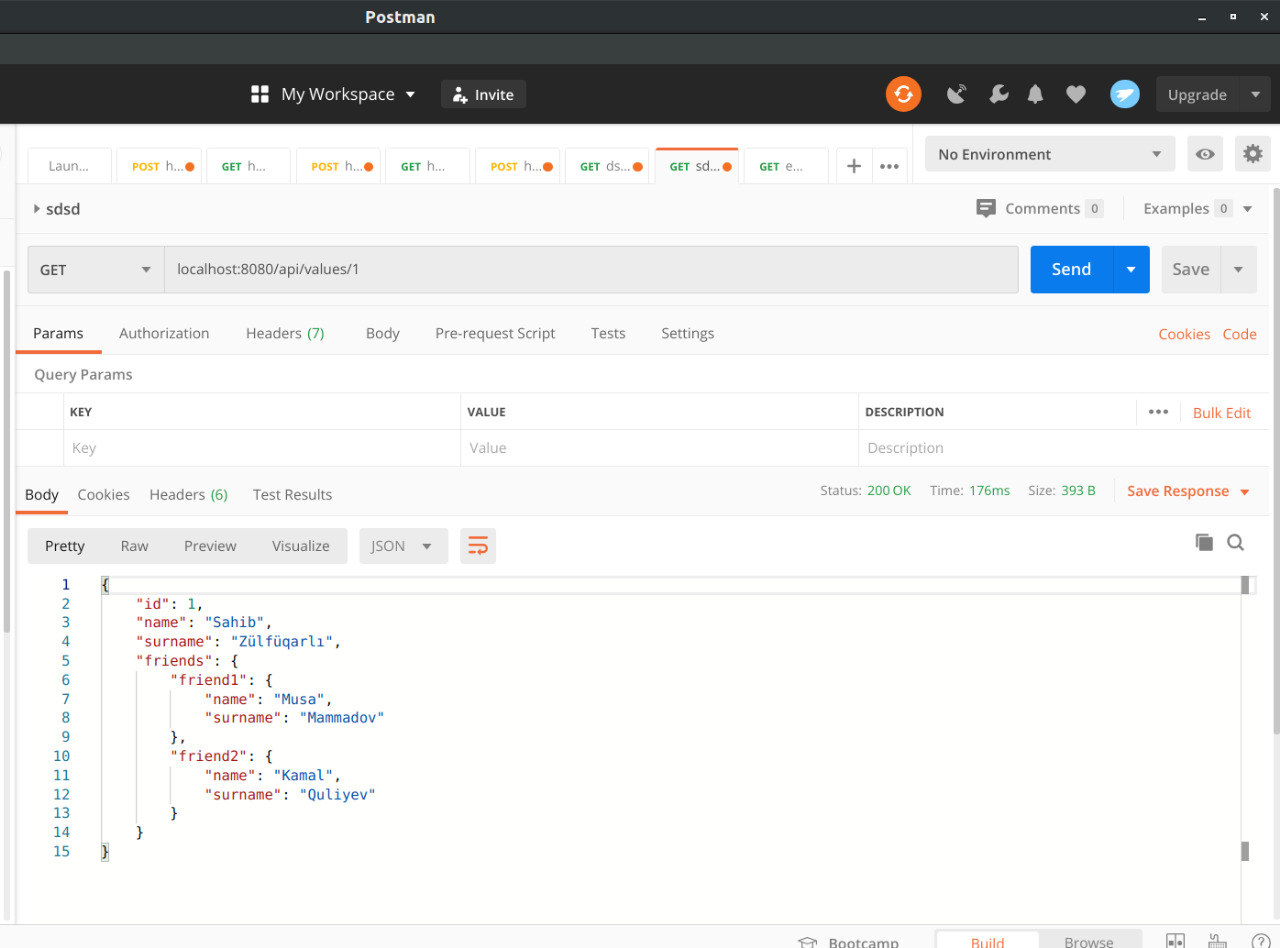The image size is (1280, 948).
Task: Click the orange sync status icon
Action: click(903, 94)
